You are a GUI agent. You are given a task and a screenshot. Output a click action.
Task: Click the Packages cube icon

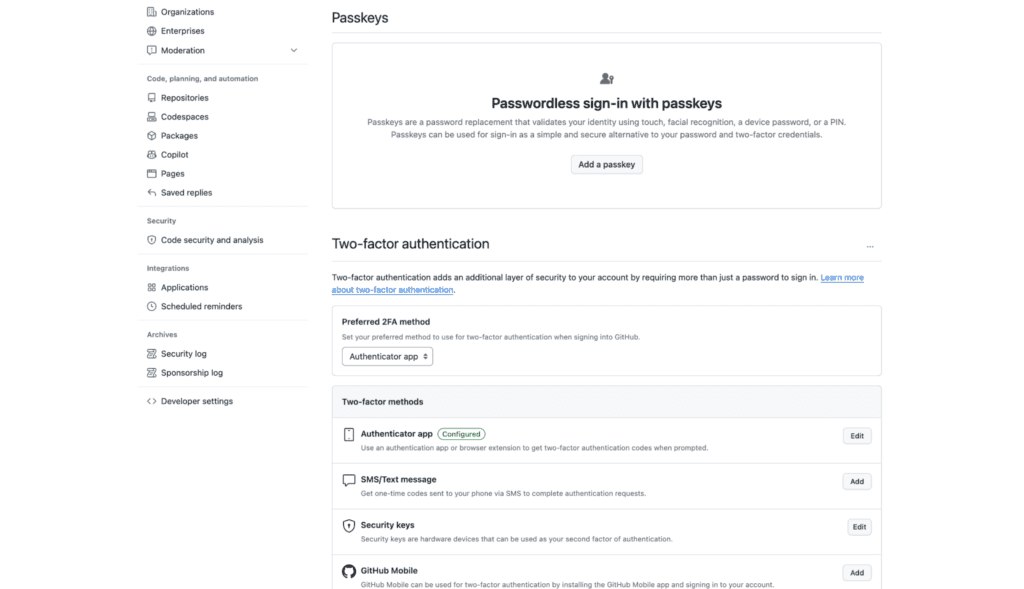pos(152,136)
